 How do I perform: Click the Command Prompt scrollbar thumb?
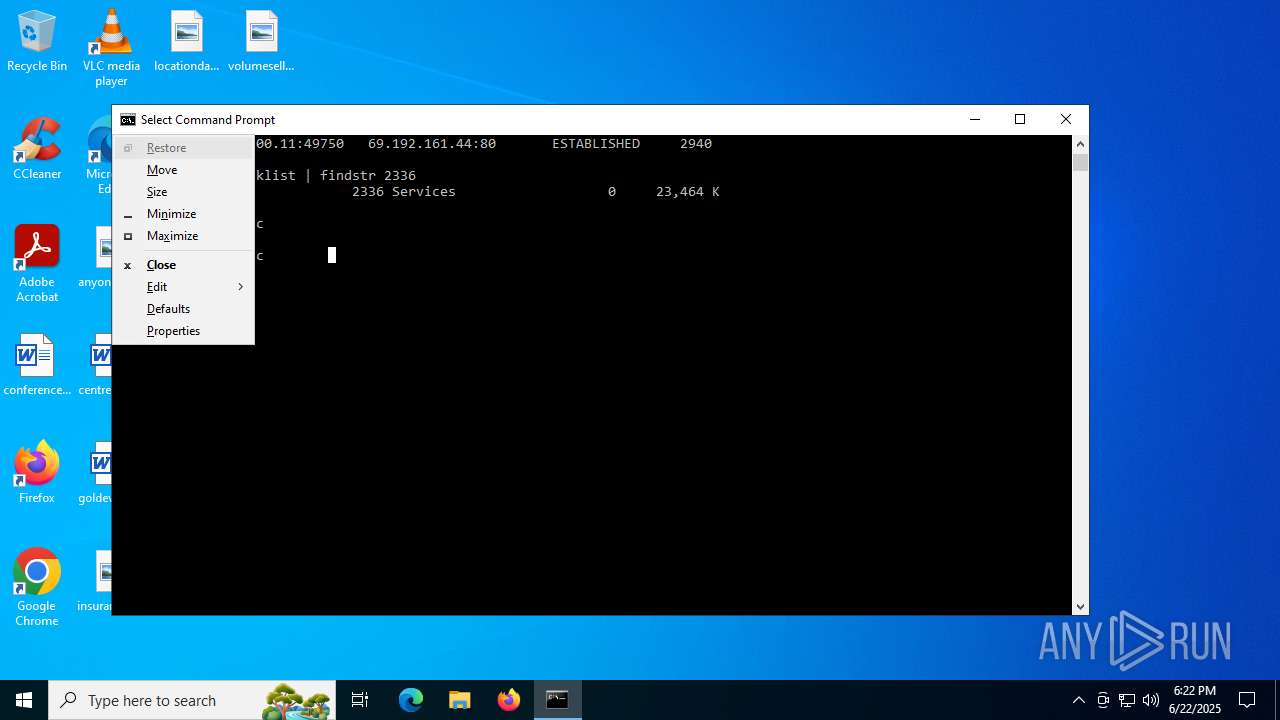pyautogui.click(x=1080, y=163)
